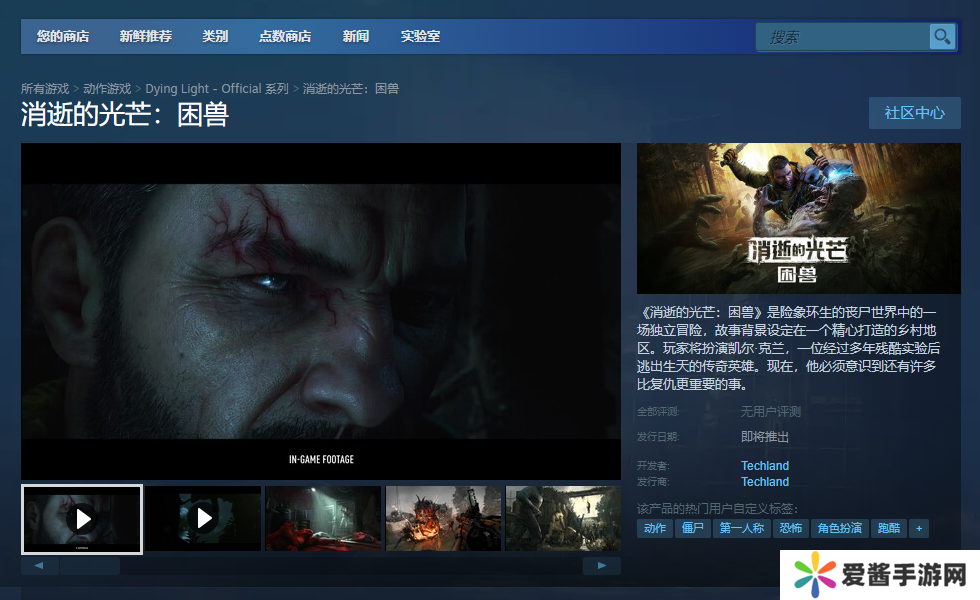Click the 动作游戏 breadcrumb link
Image resolution: width=980 pixels, height=600 pixels.
(x=107, y=89)
